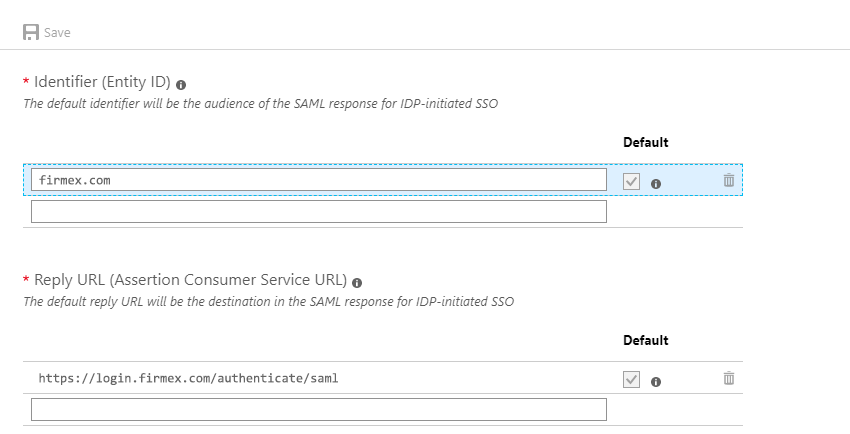Click the Default column header above the firmex.com identifier
Screen dimensions: 850x434
pos(646,142)
